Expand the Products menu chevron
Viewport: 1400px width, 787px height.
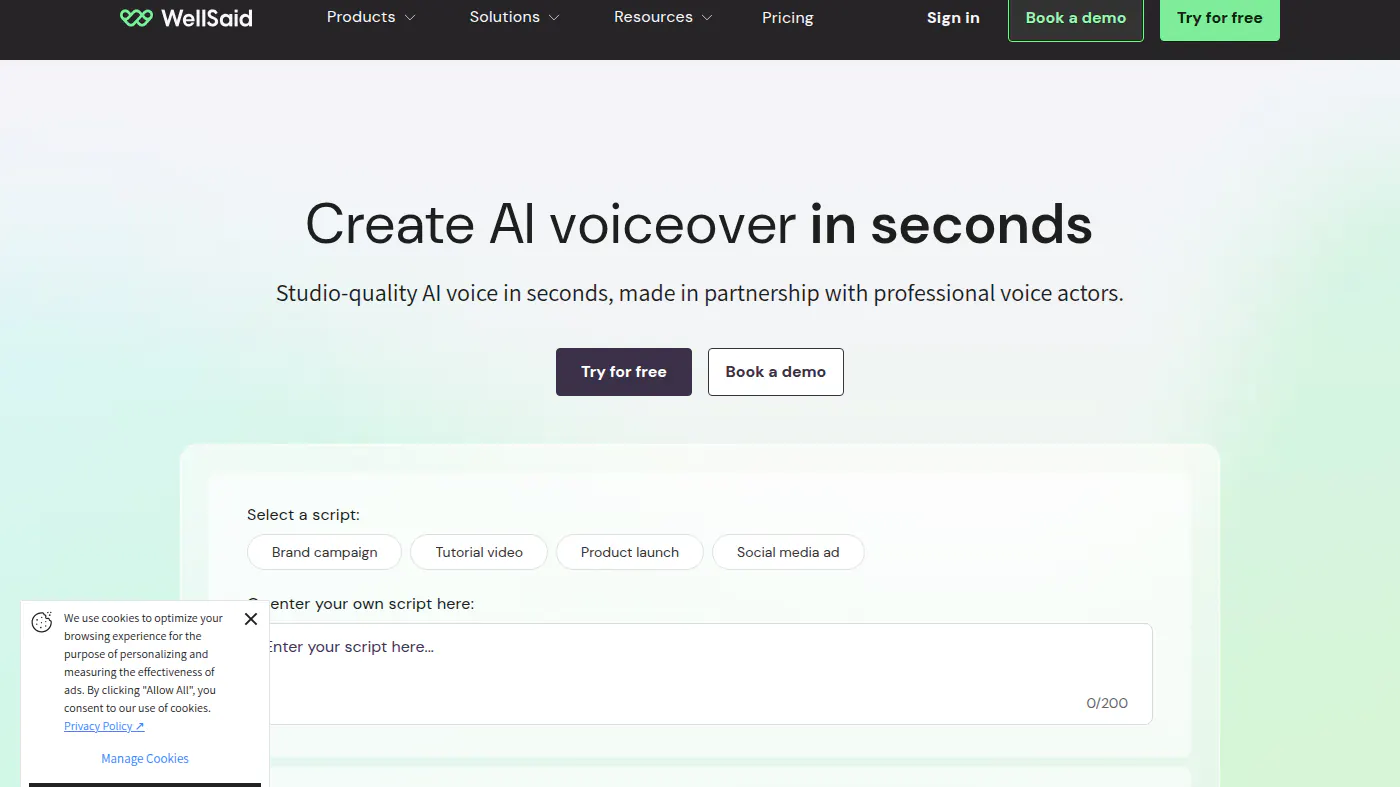[x=410, y=18]
